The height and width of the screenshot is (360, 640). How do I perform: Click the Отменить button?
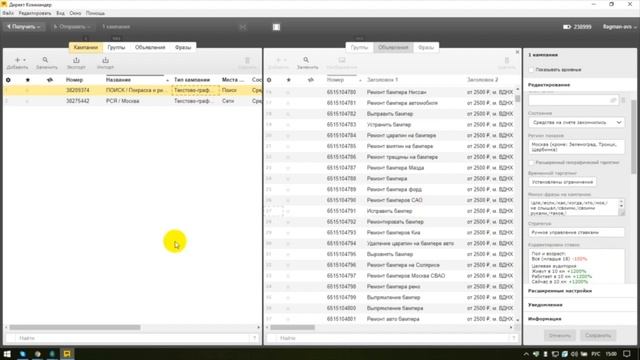pos(560,336)
